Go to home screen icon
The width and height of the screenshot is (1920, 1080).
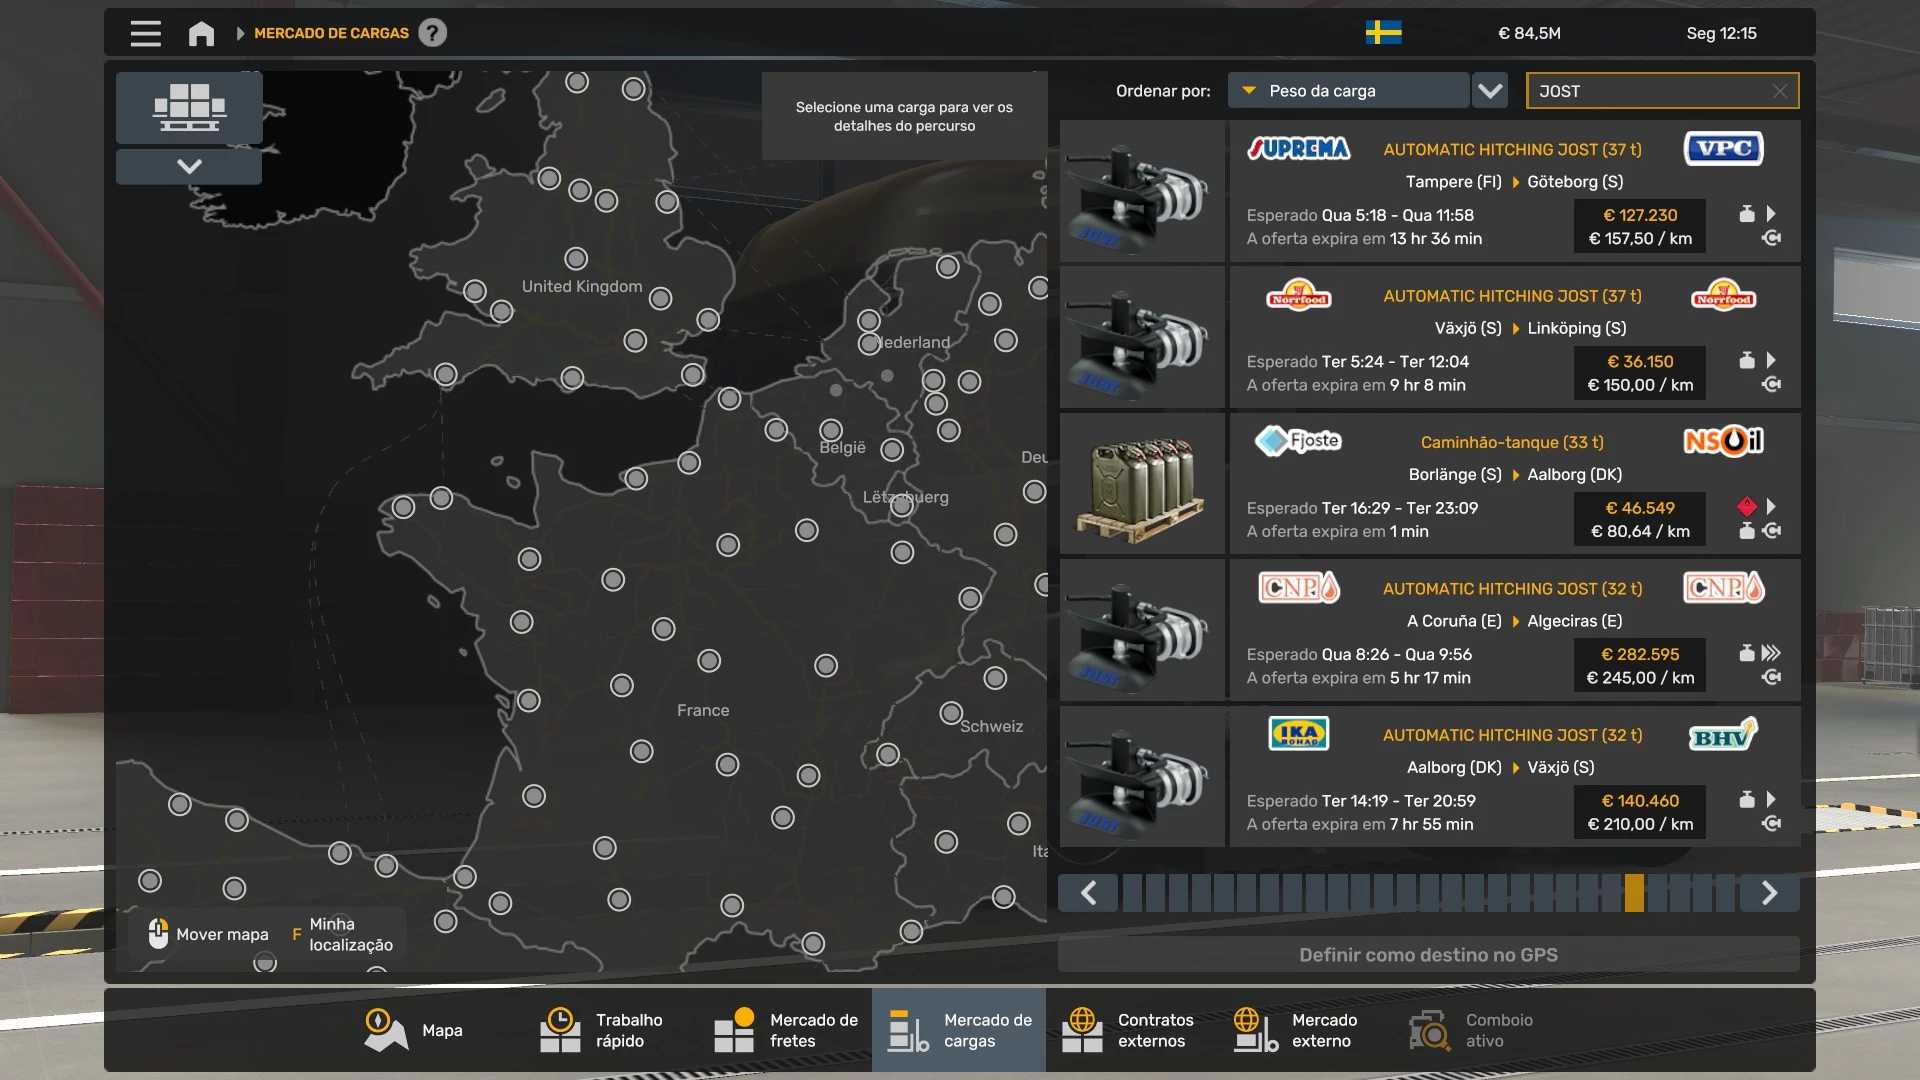click(x=201, y=33)
